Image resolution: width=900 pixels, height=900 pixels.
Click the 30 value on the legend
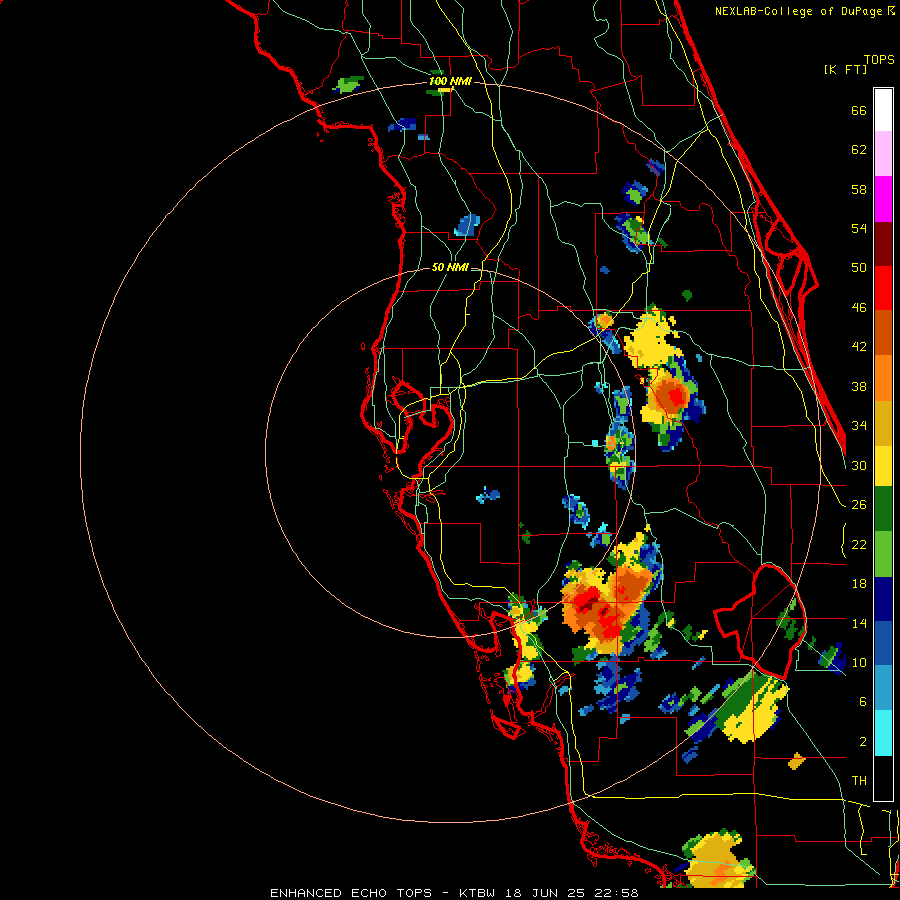(859, 465)
